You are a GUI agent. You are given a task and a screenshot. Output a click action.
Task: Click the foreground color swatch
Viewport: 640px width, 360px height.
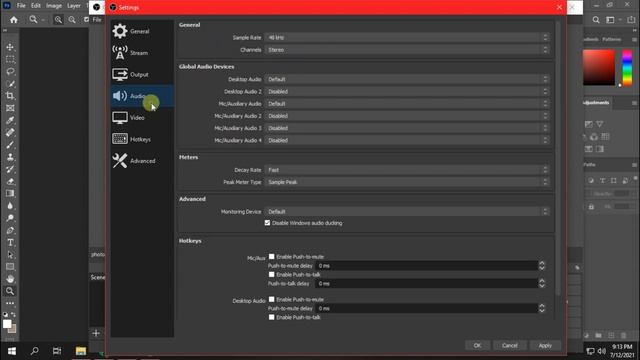pos(7,324)
